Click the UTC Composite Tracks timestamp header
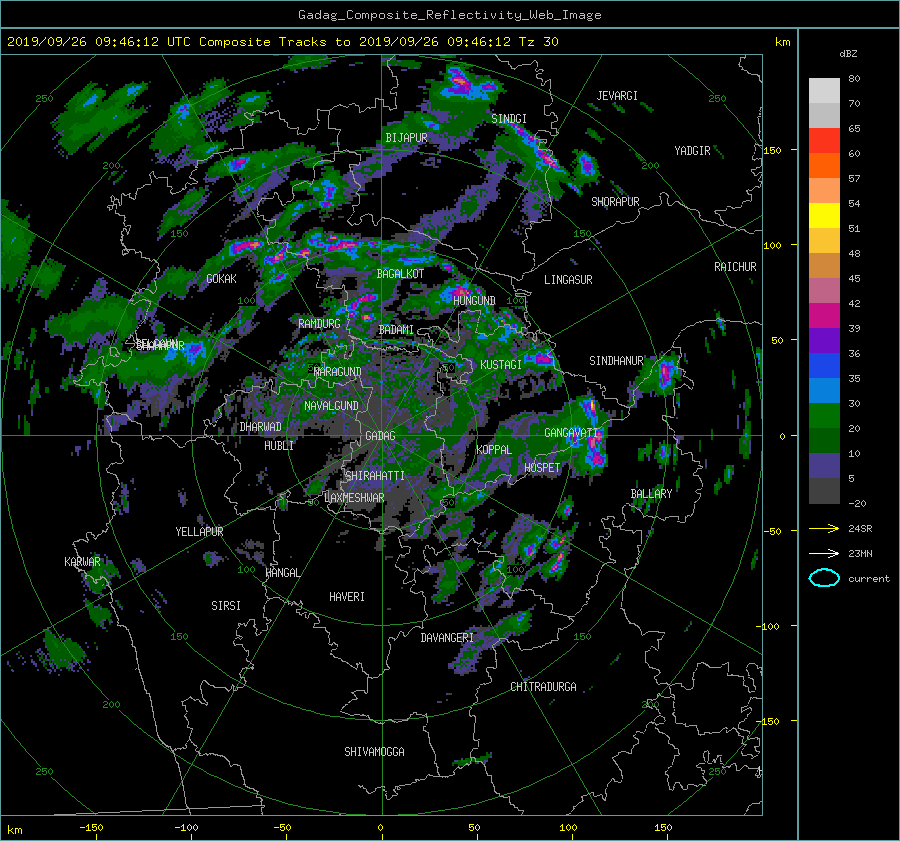This screenshot has height=841, width=900. click(282, 42)
